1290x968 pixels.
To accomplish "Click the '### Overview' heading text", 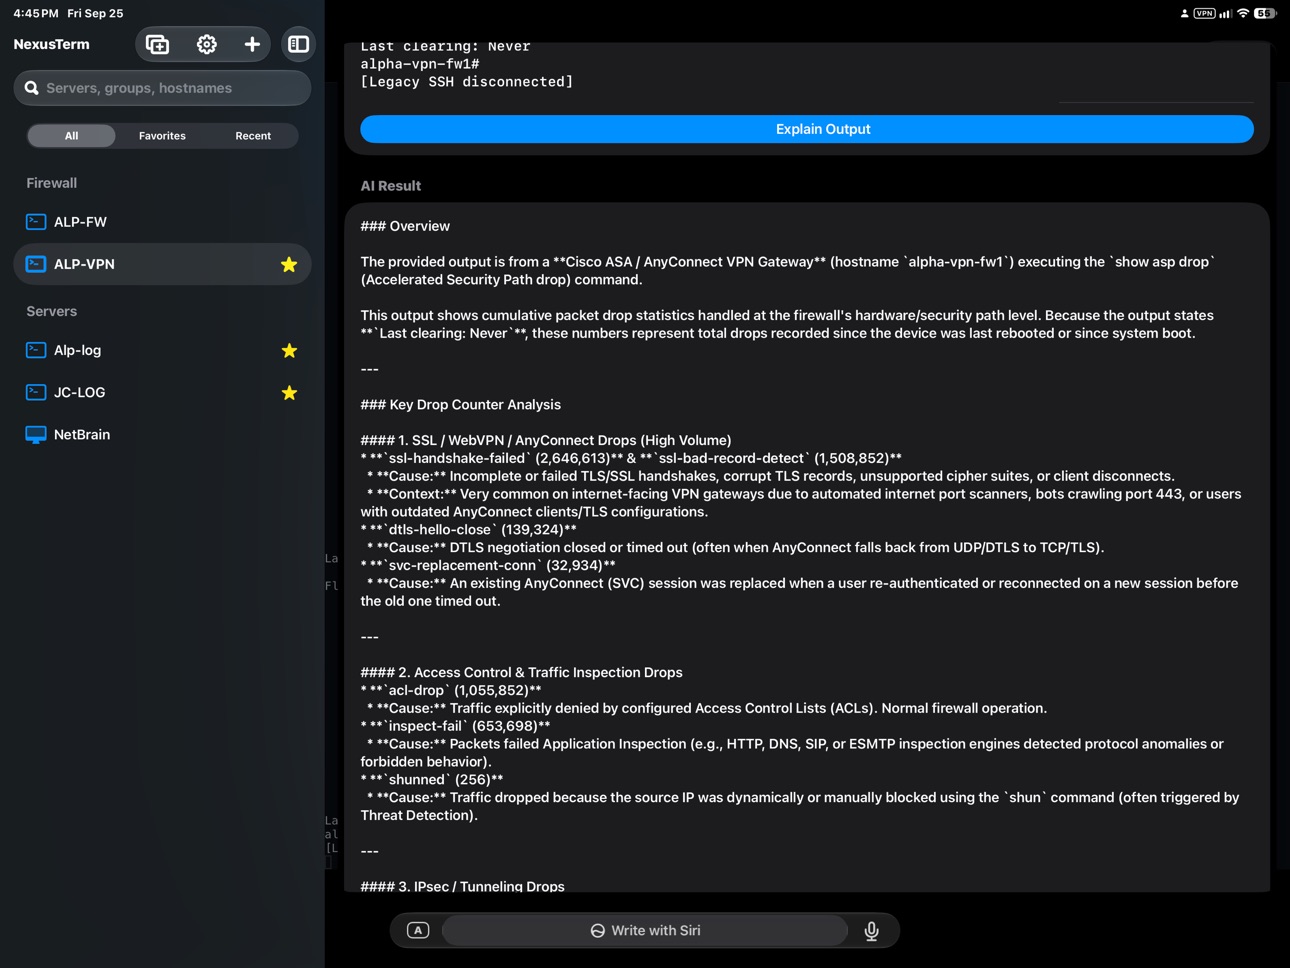I will pos(405,226).
